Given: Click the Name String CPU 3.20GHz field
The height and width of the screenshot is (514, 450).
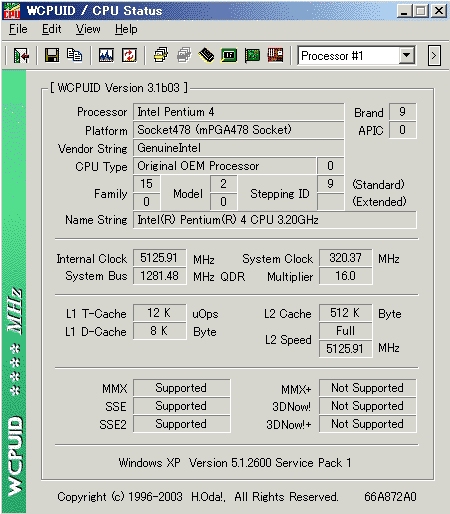Looking at the screenshot, I should coord(275,220).
